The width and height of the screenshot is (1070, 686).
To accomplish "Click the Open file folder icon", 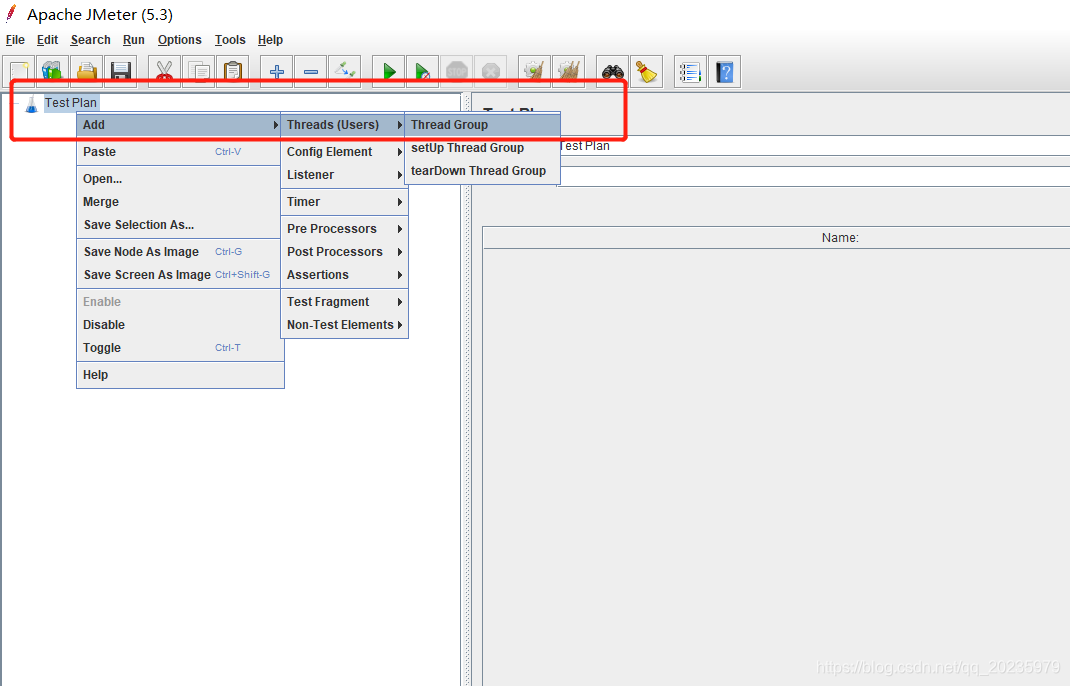I will click(x=87, y=71).
